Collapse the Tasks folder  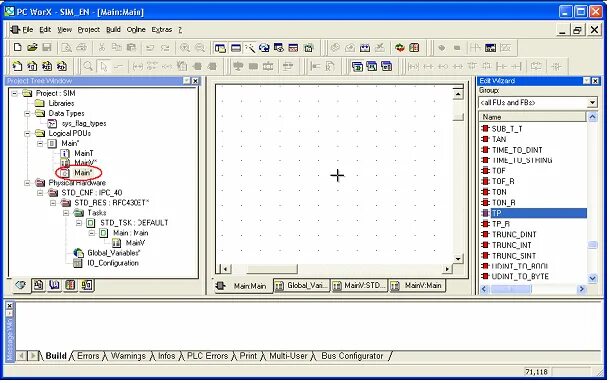(x=66, y=213)
